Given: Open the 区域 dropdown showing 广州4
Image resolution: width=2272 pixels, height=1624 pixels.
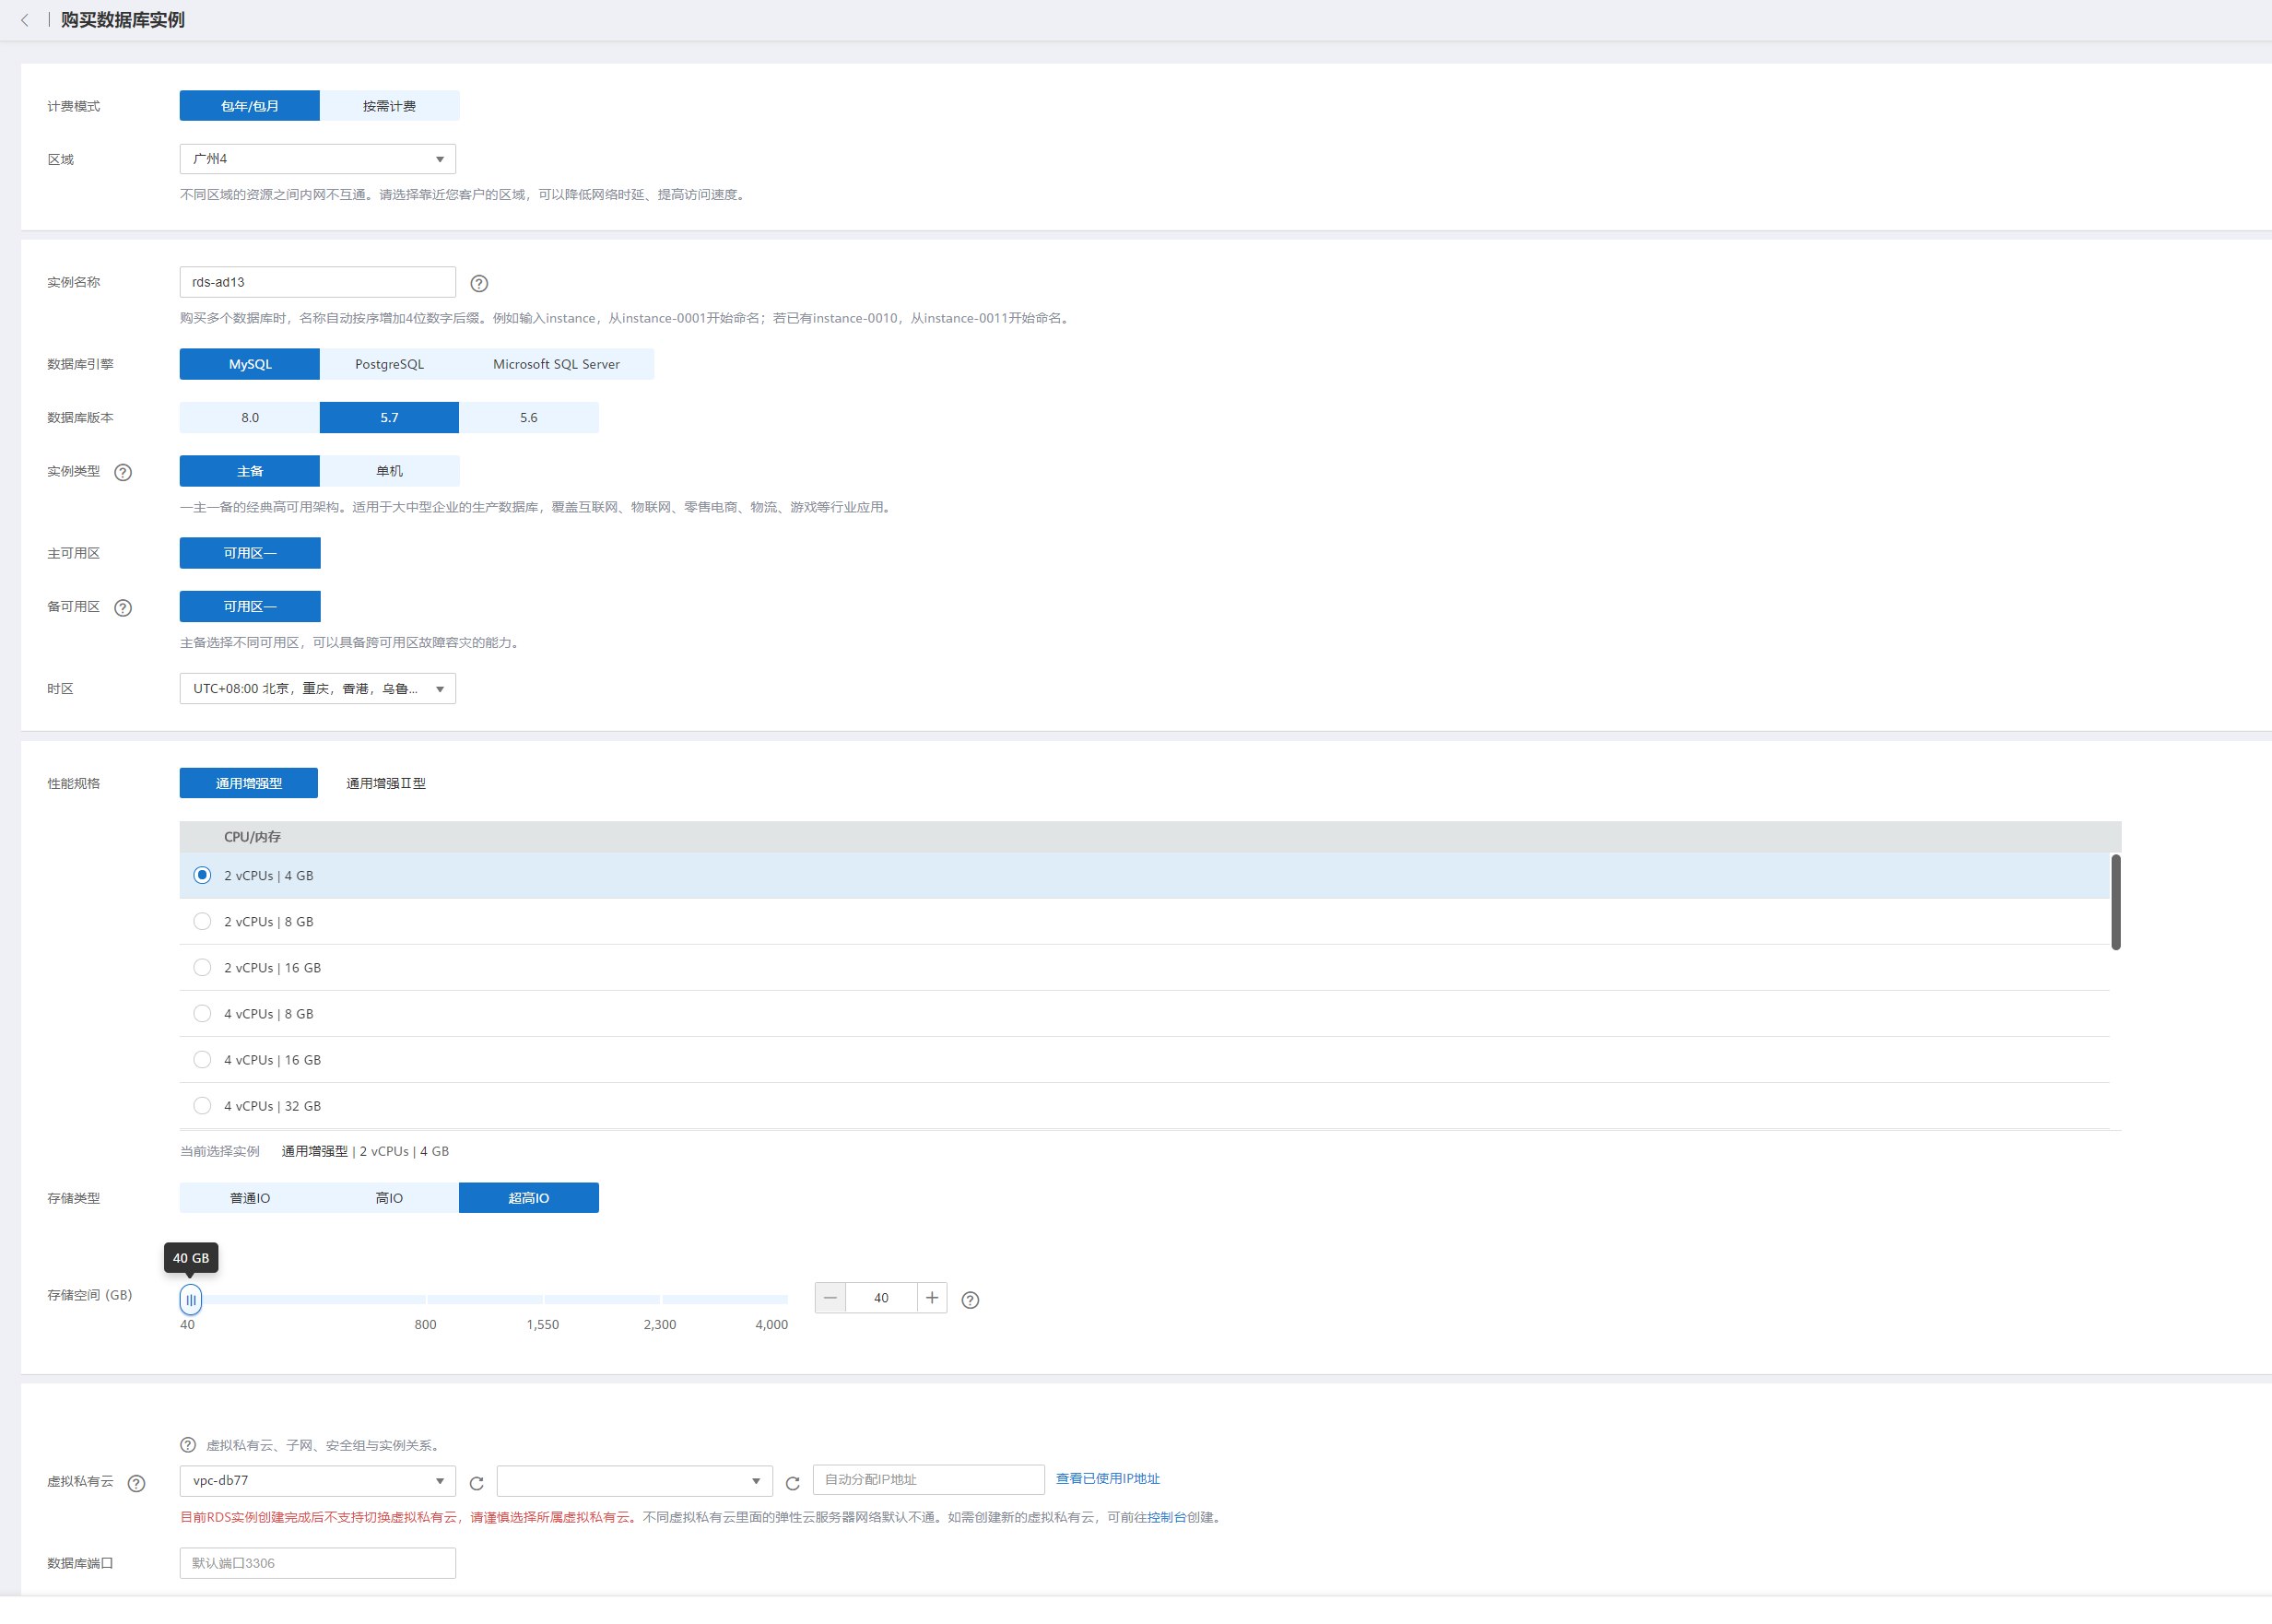Looking at the screenshot, I should pos(317,159).
